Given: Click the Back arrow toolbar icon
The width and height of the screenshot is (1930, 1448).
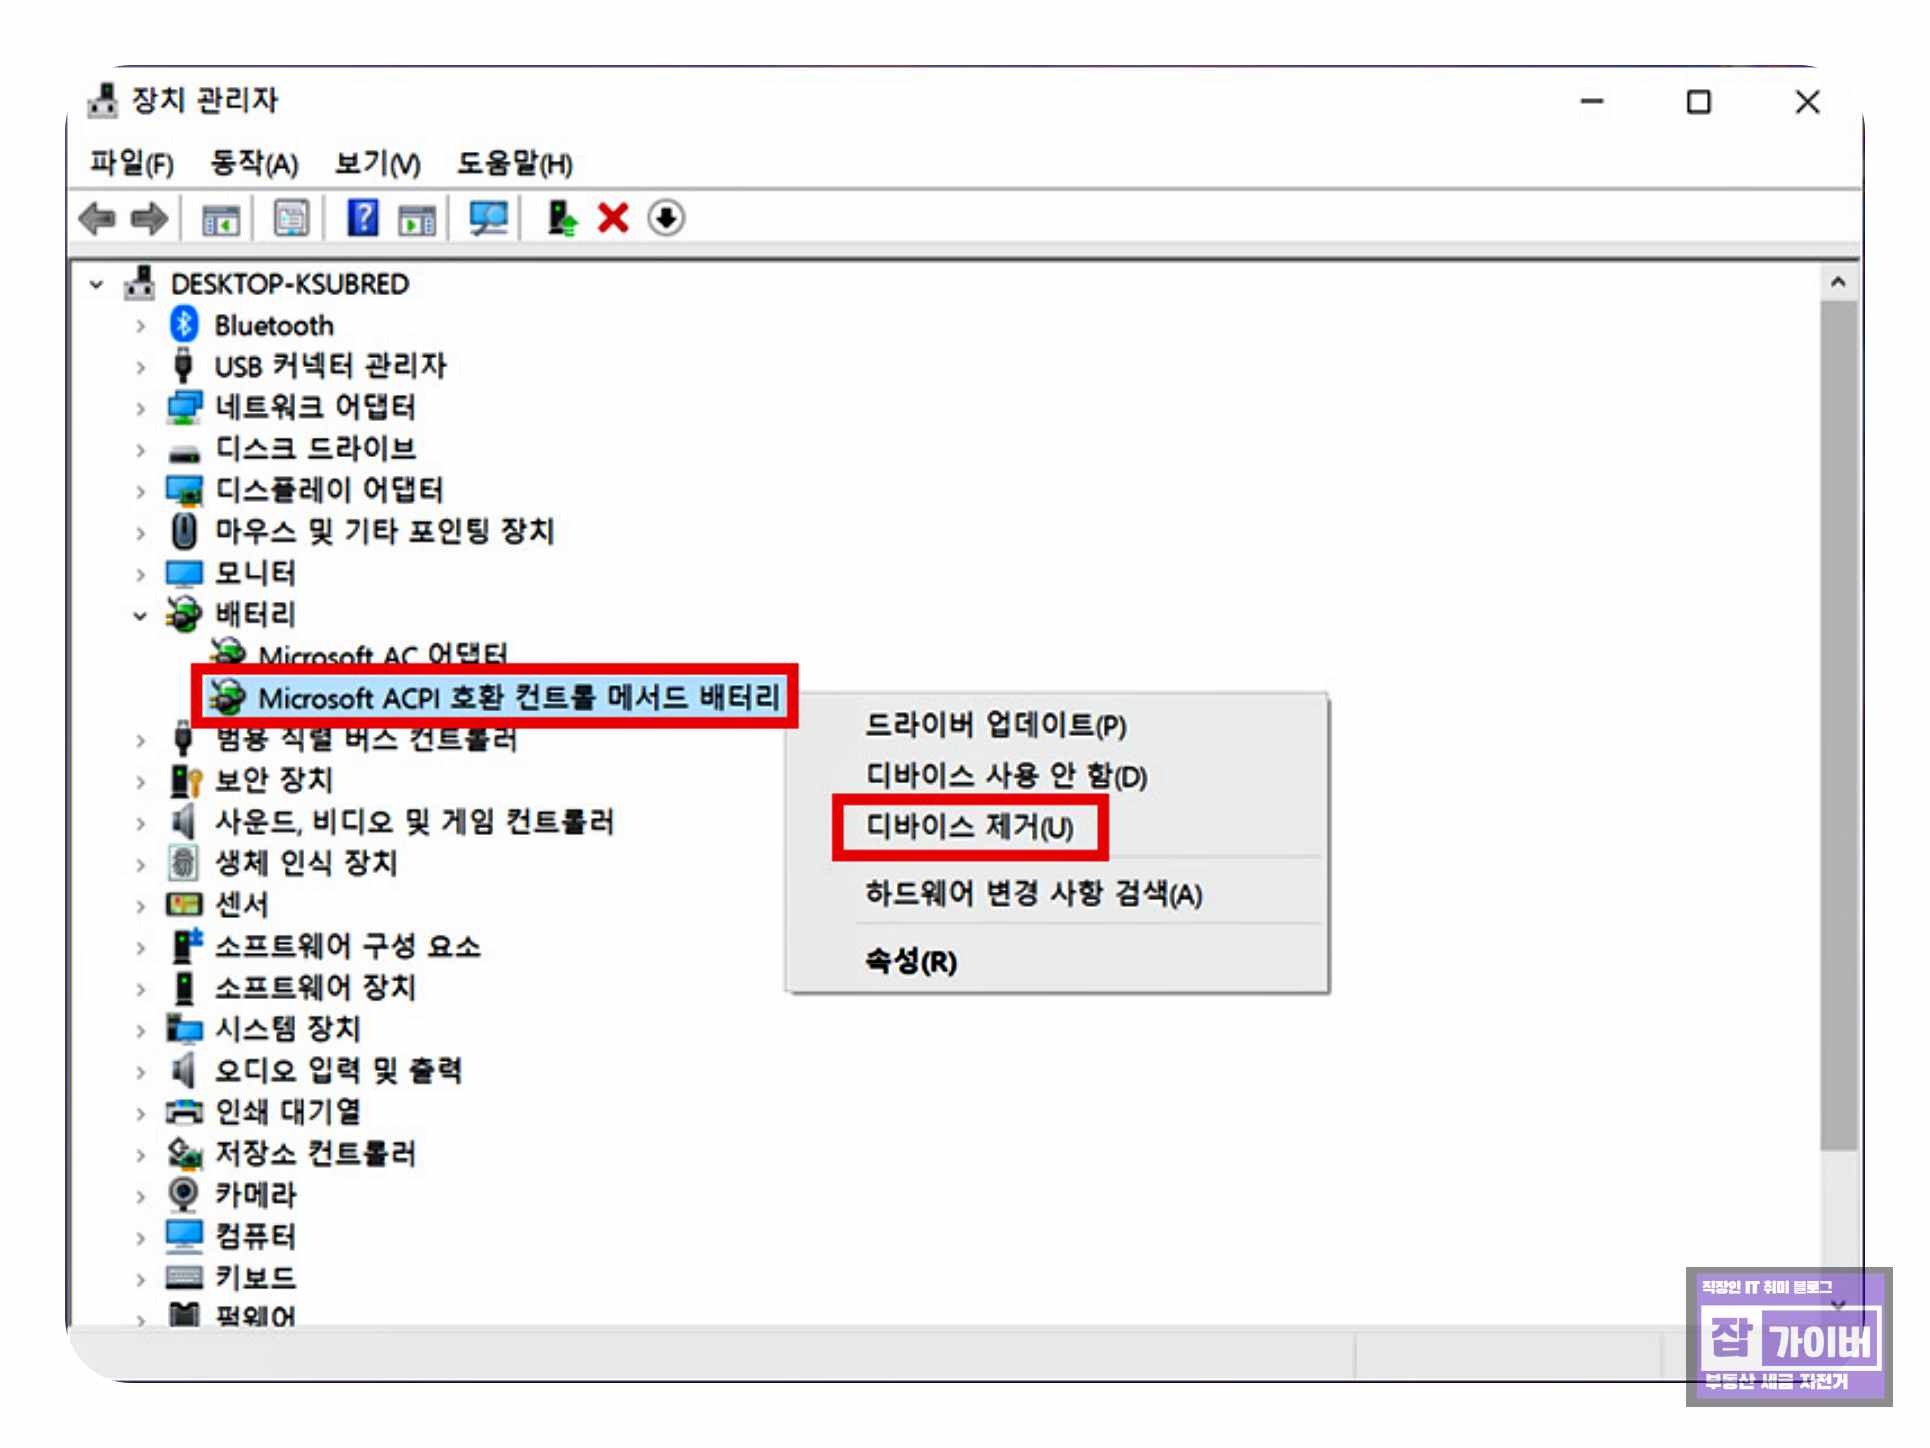Looking at the screenshot, I should [97, 218].
